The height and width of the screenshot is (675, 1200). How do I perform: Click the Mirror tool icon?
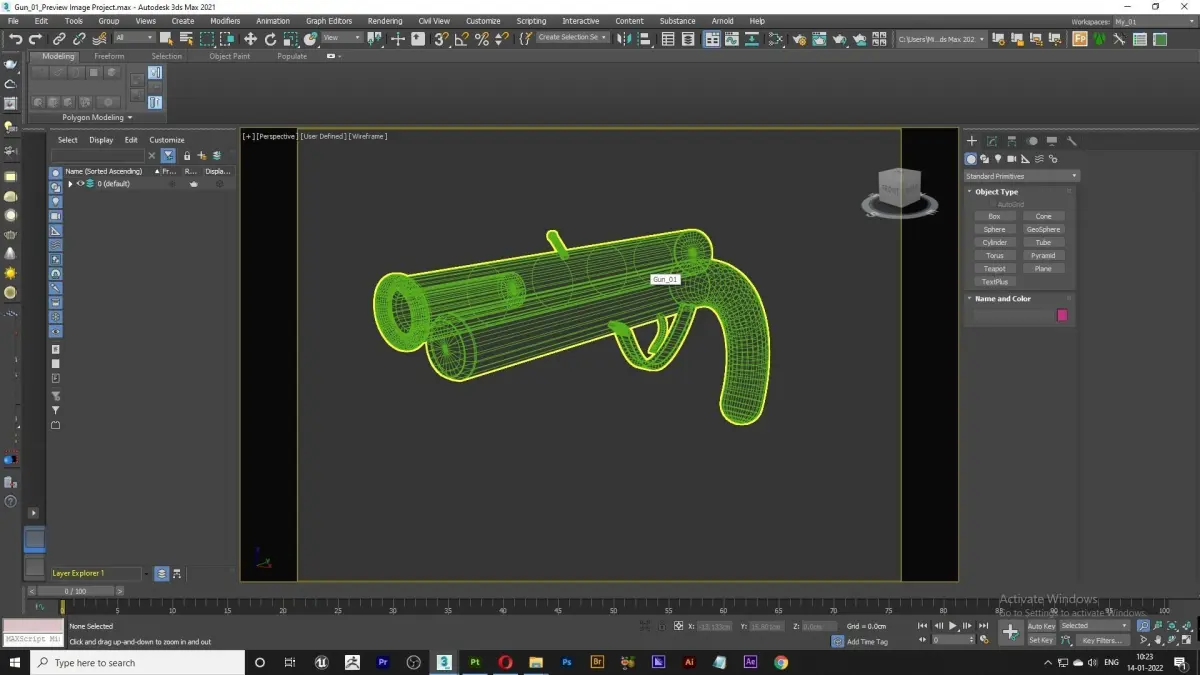click(625, 39)
